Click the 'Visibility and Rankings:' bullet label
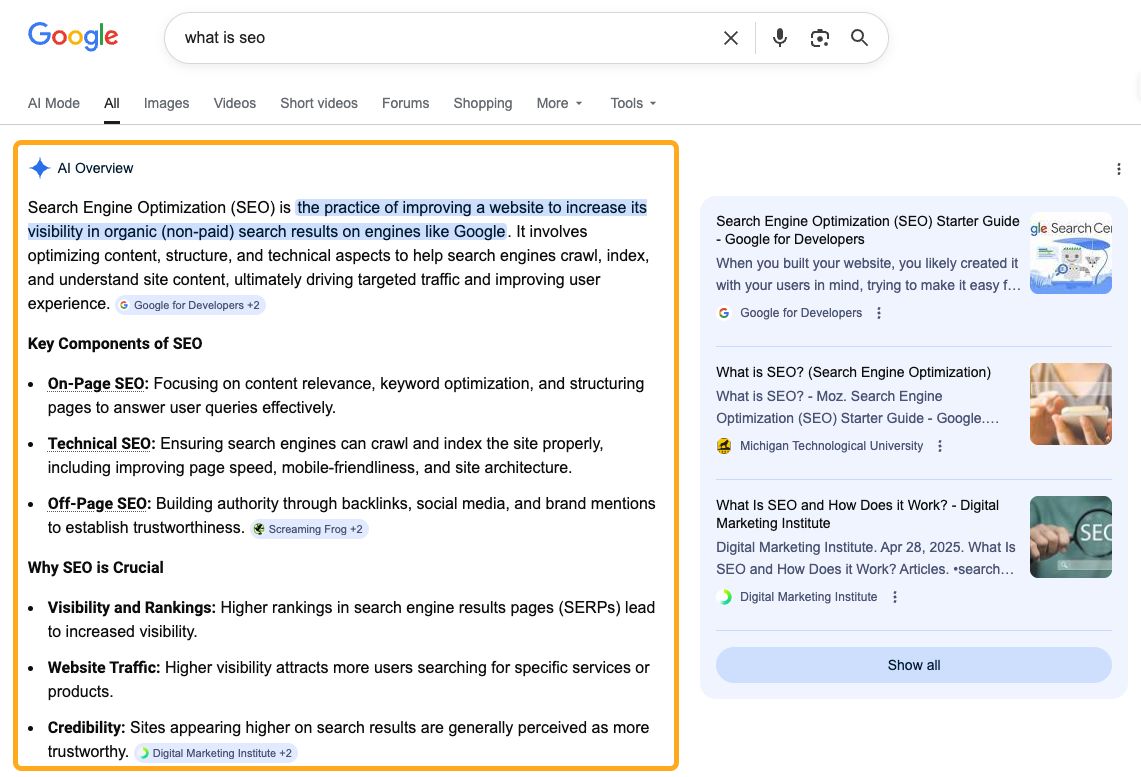Viewport: 1141px width, 777px height. point(132,607)
